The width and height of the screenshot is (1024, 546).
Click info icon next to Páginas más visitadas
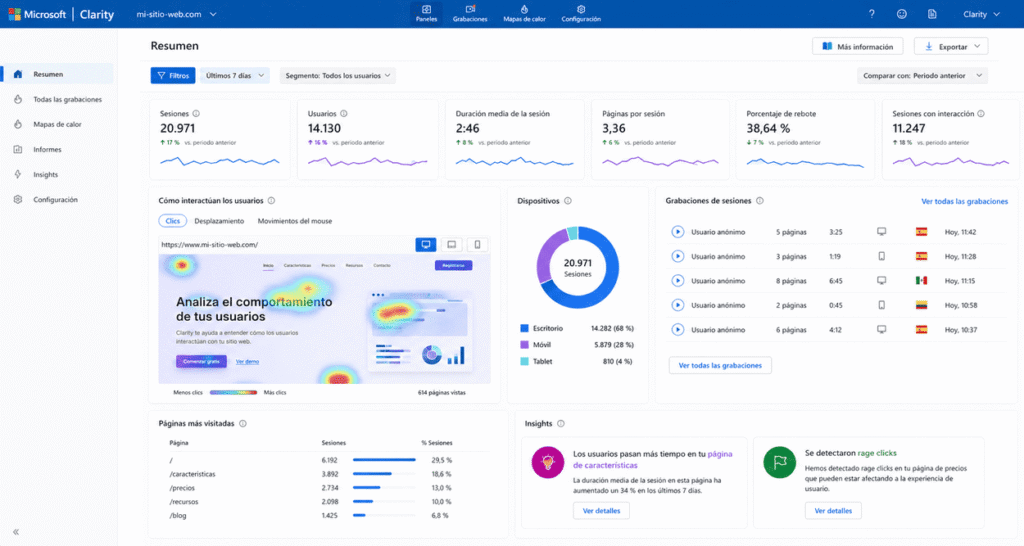click(x=242, y=424)
